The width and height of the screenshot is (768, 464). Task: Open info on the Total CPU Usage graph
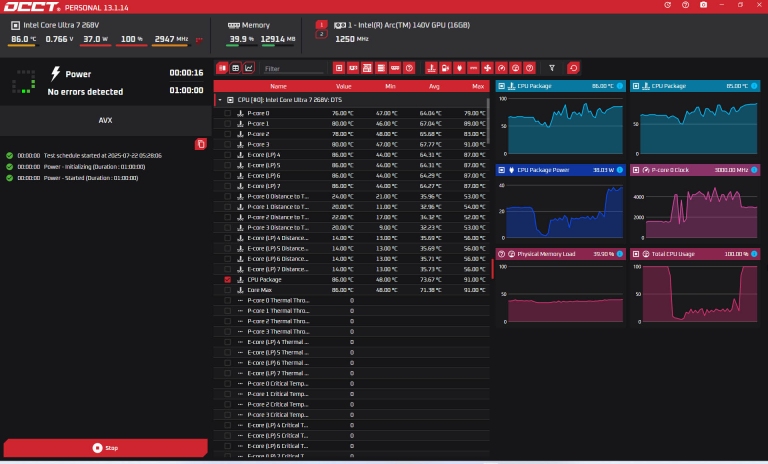[x=754, y=254]
